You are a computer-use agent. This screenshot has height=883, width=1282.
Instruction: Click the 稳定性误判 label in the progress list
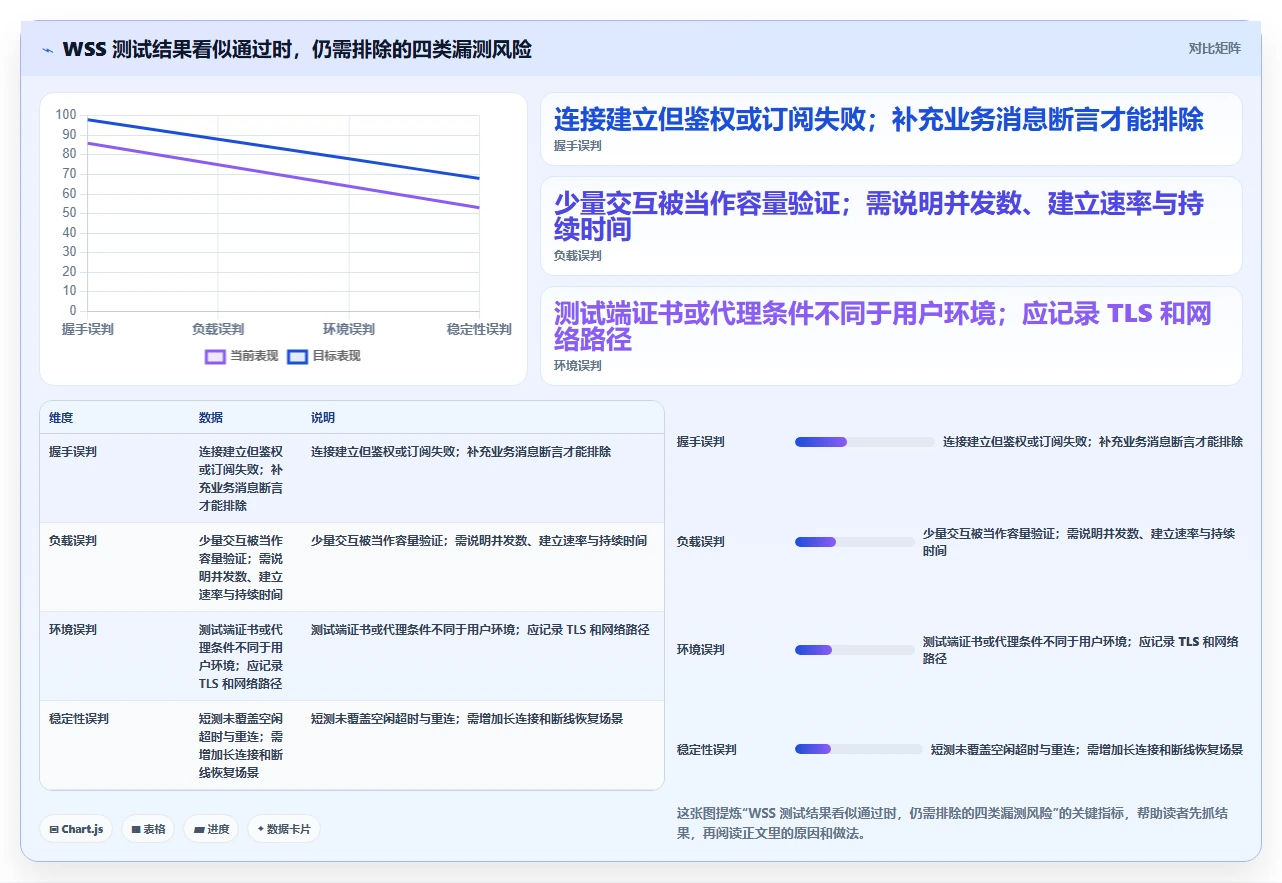[707, 749]
